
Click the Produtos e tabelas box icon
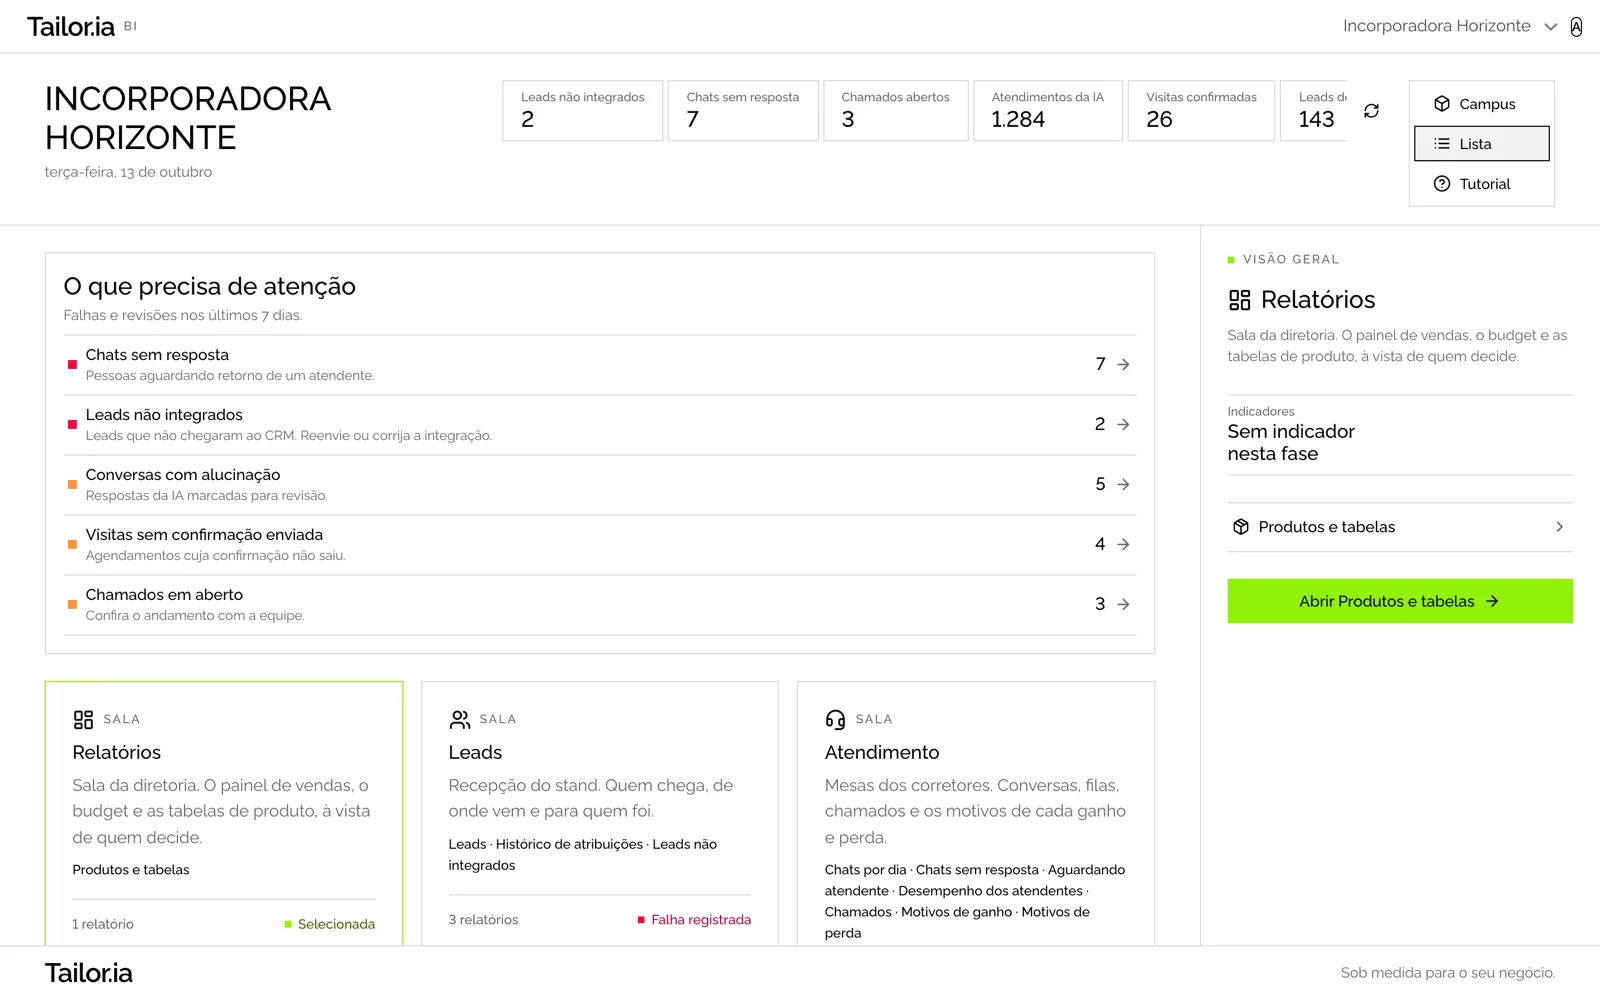point(1241,527)
